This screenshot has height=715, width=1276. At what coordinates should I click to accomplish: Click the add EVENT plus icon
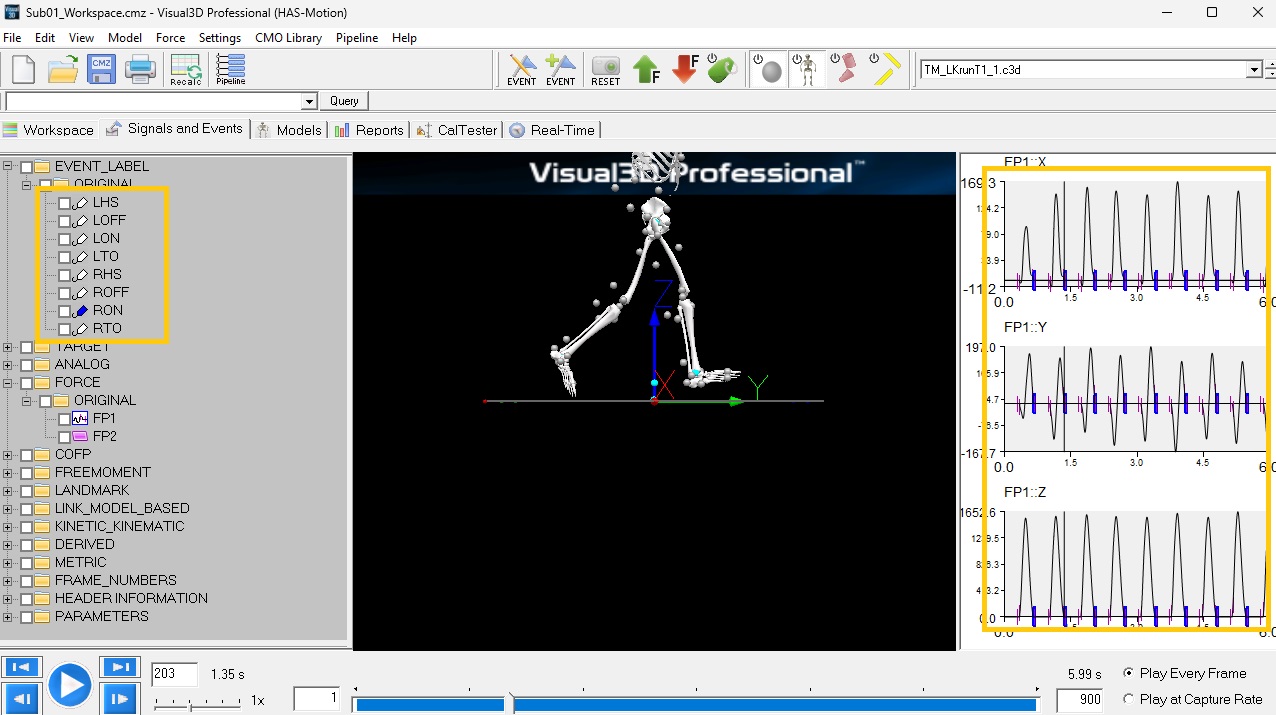560,70
